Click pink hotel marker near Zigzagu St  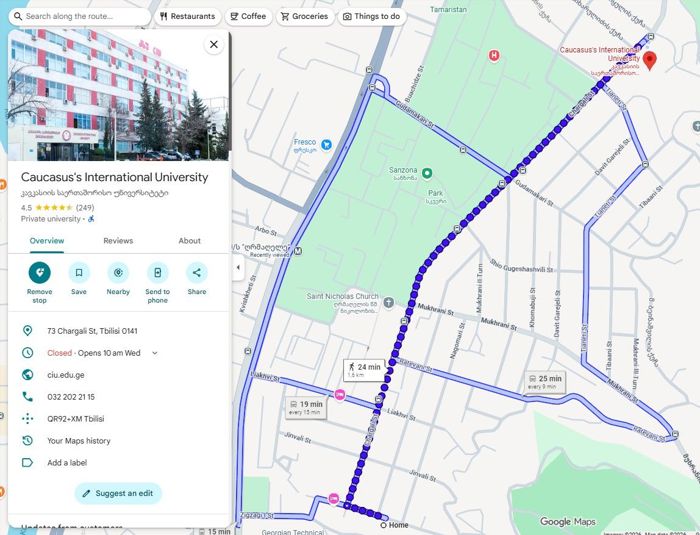[333, 498]
